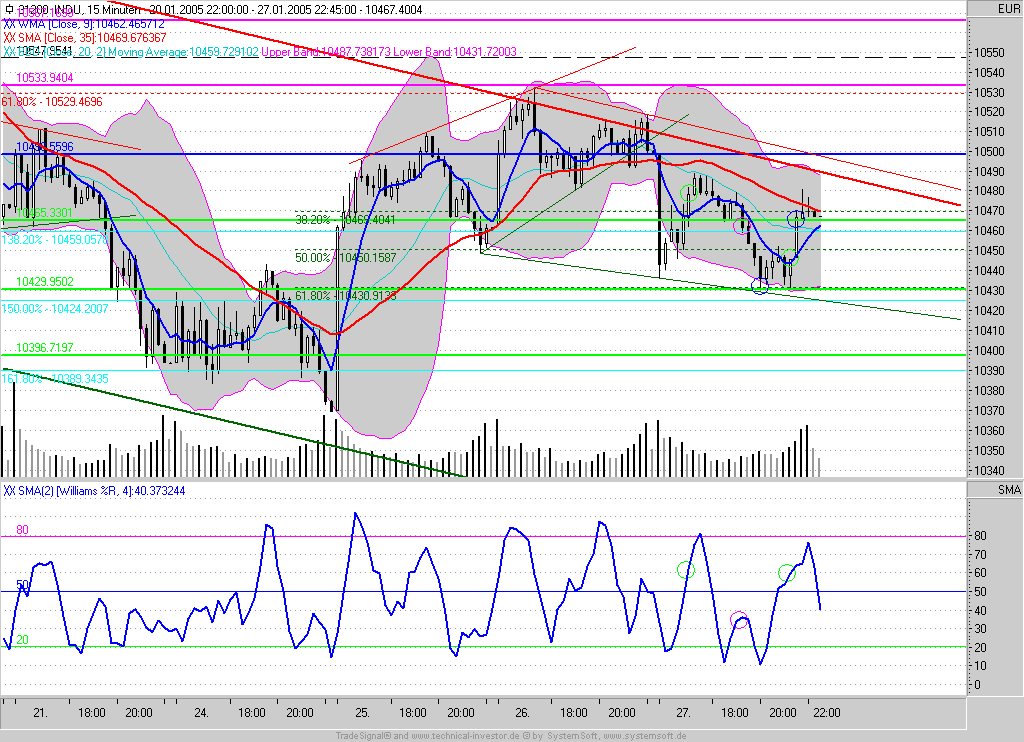
Task: Click the 22:00 label on time axis
Action: point(826,713)
